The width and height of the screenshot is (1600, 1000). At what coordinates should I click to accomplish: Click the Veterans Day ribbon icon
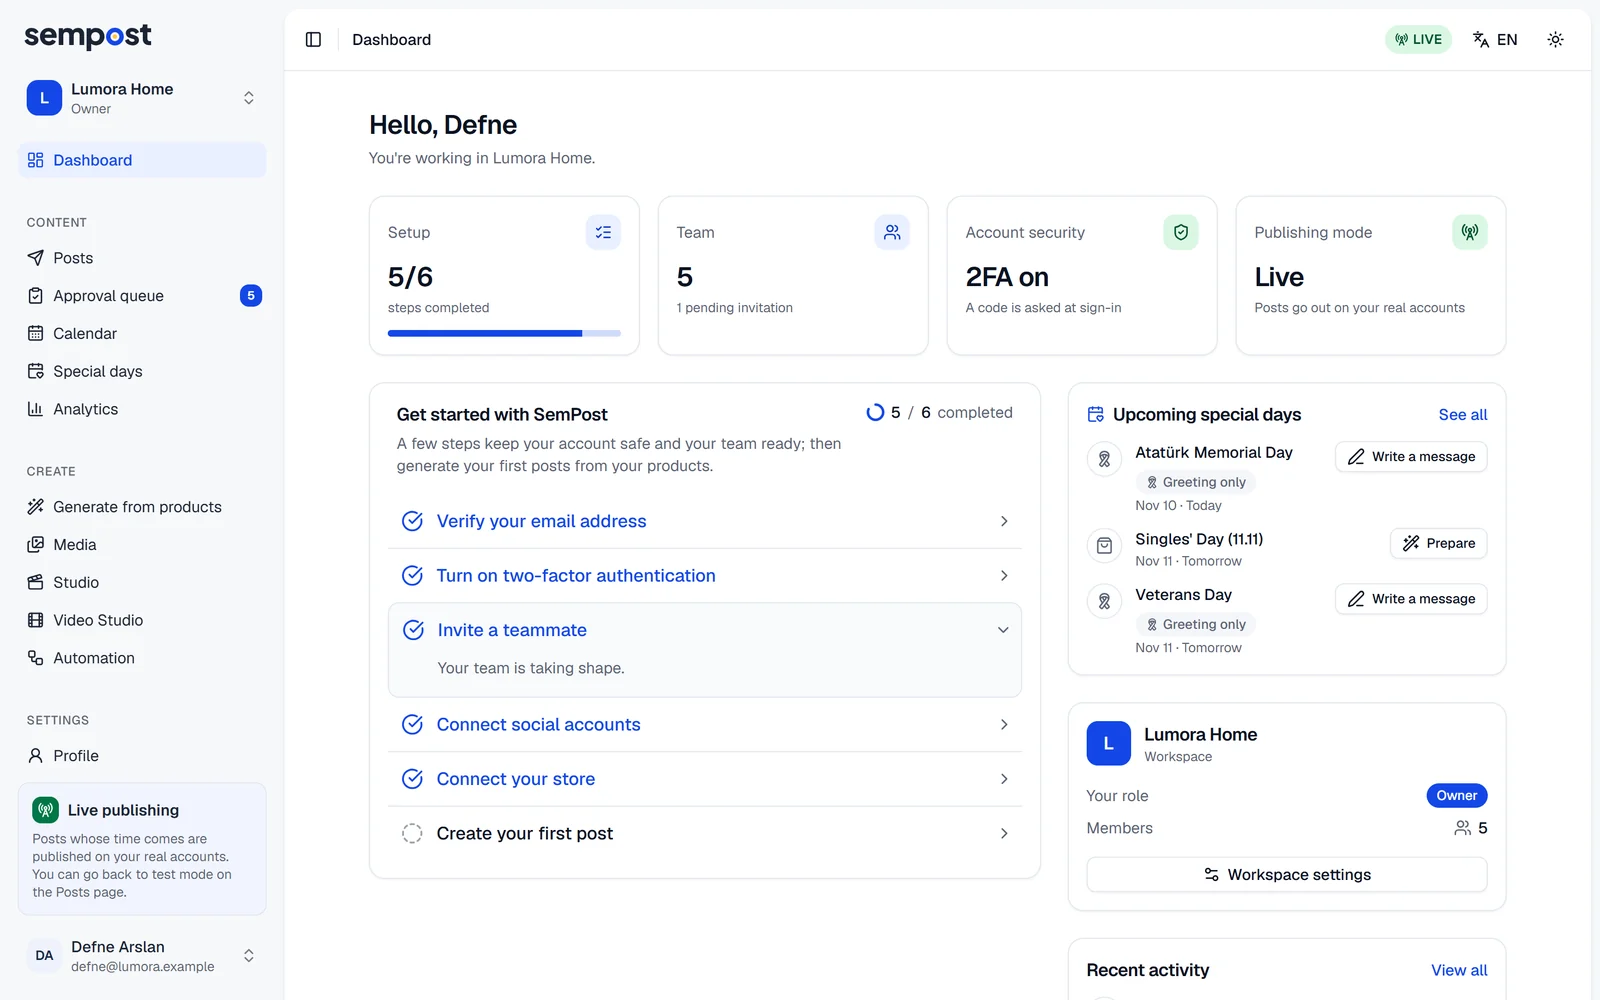click(1104, 602)
